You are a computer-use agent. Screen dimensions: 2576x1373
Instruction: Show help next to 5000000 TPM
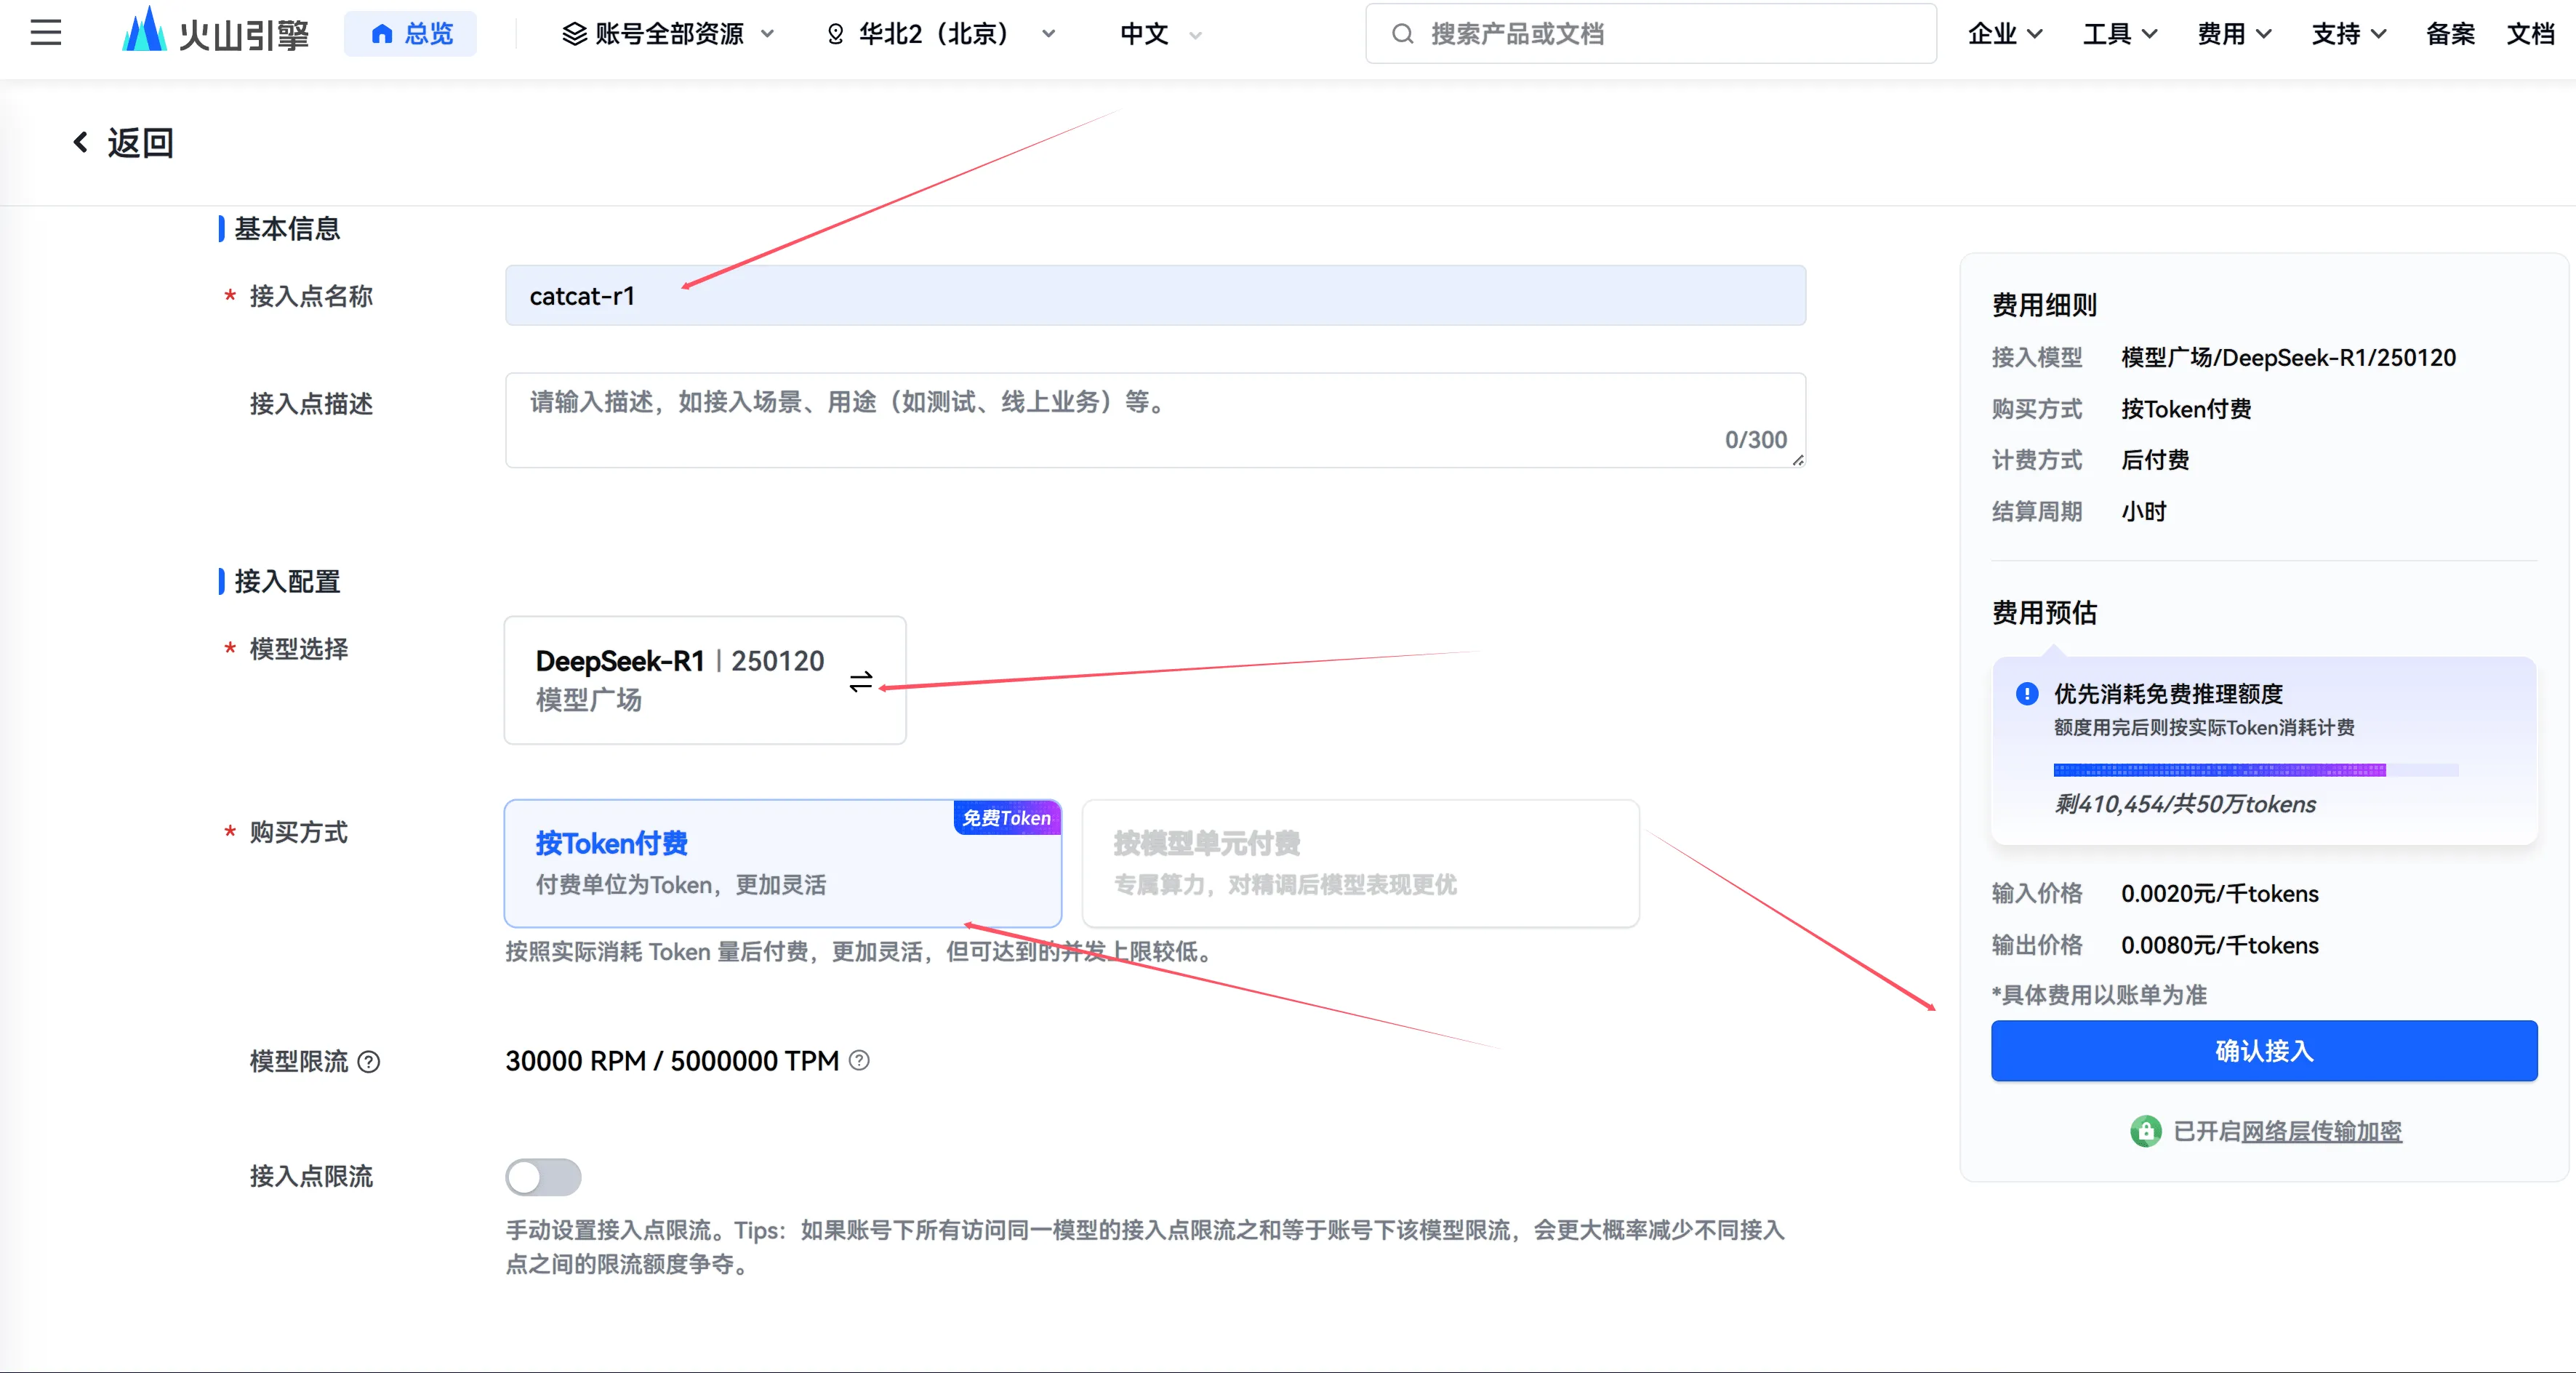859,1060
